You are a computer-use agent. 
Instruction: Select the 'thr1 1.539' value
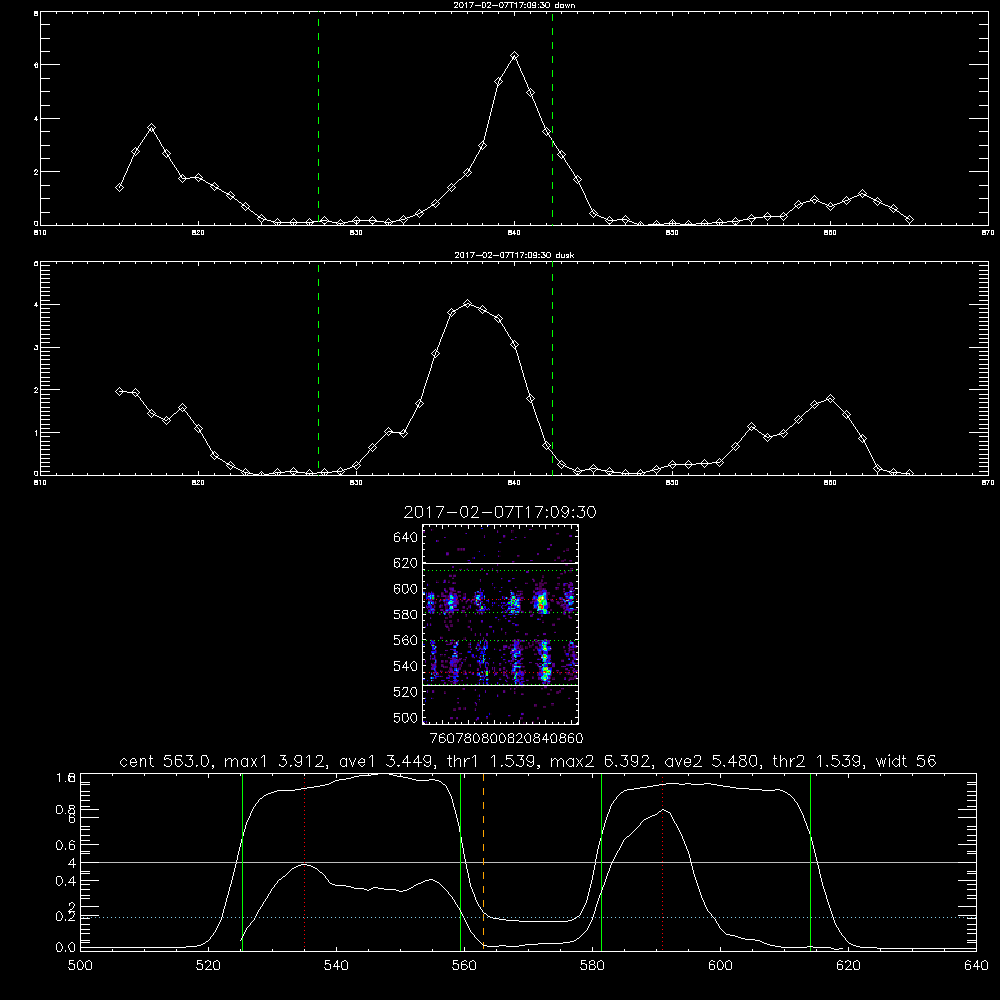[489, 761]
